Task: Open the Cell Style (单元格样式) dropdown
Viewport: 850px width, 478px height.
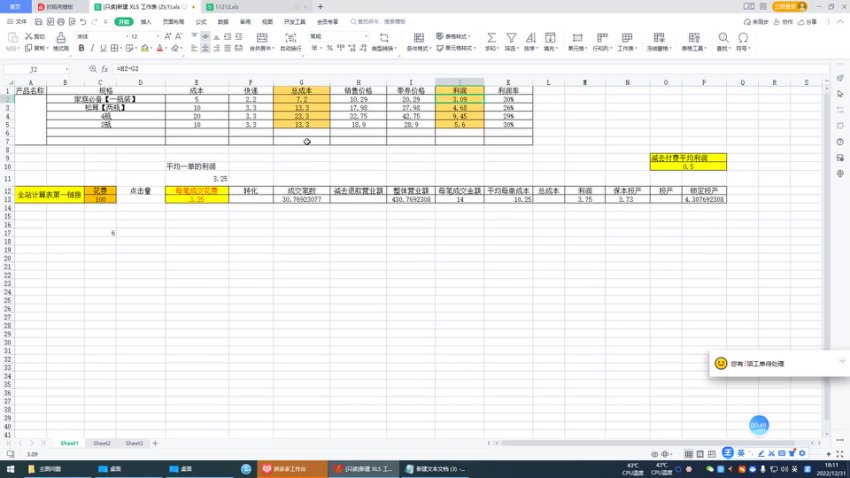Action: pos(456,48)
